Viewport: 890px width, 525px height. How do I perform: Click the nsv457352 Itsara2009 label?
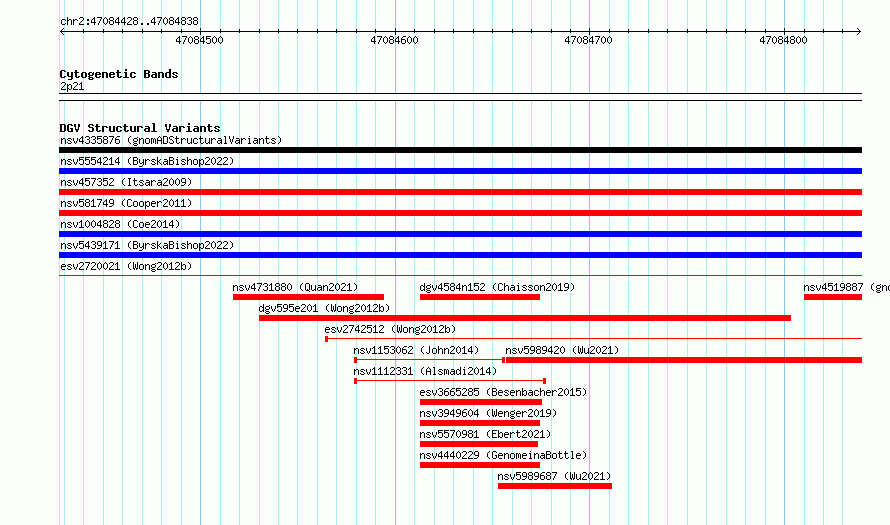pos(126,182)
